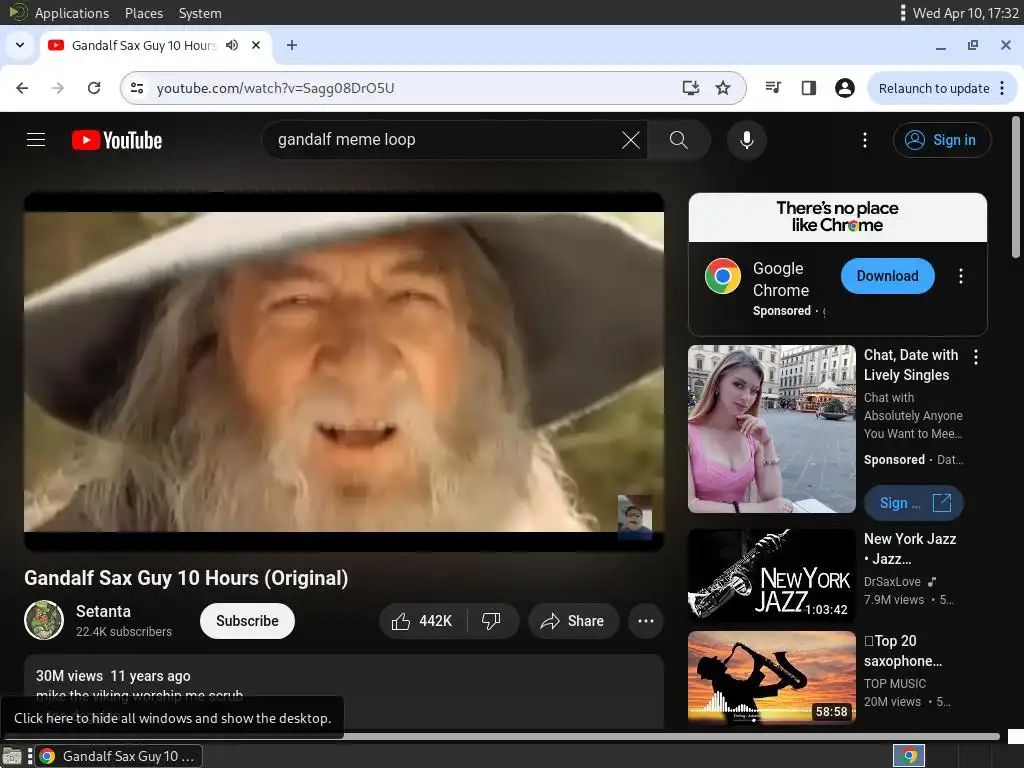Click the Sign up ad button
This screenshot has width=1024, height=768.
(914, 503)
